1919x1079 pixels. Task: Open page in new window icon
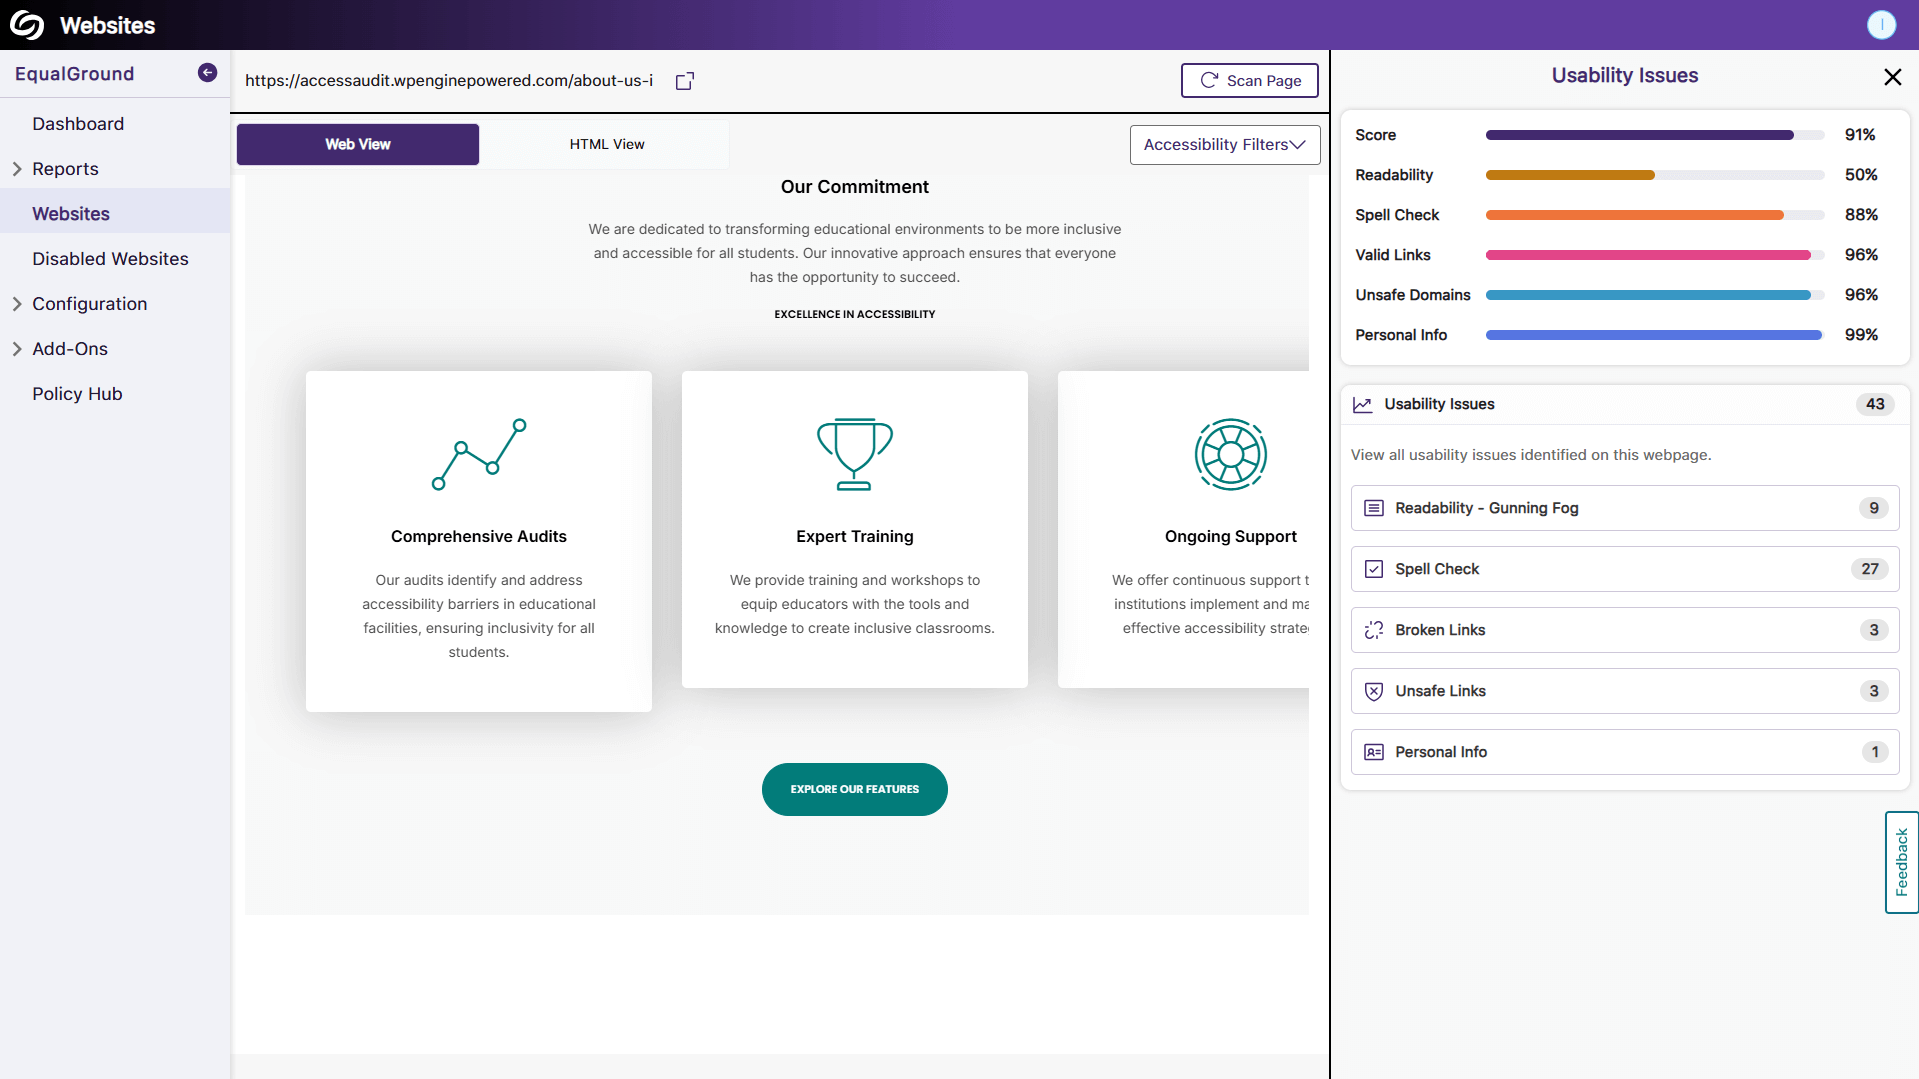685,81
